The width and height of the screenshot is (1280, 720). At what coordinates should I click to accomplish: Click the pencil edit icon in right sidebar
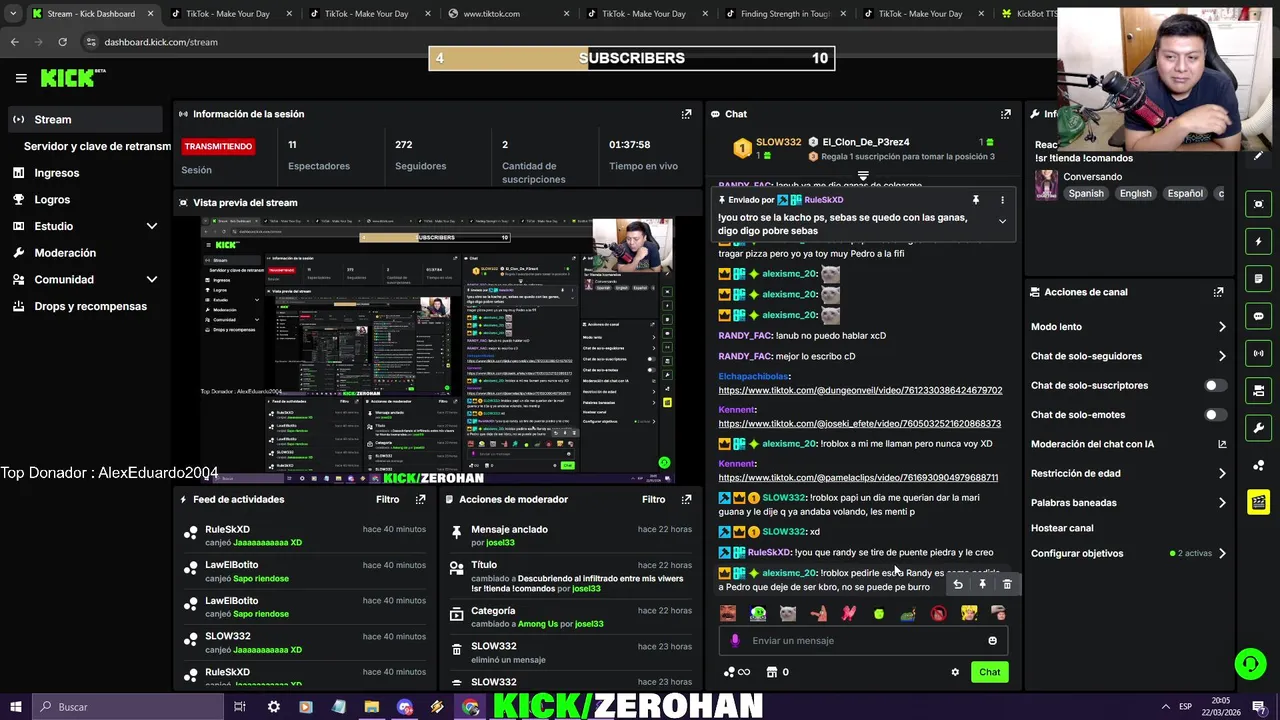click(1258, 155)
